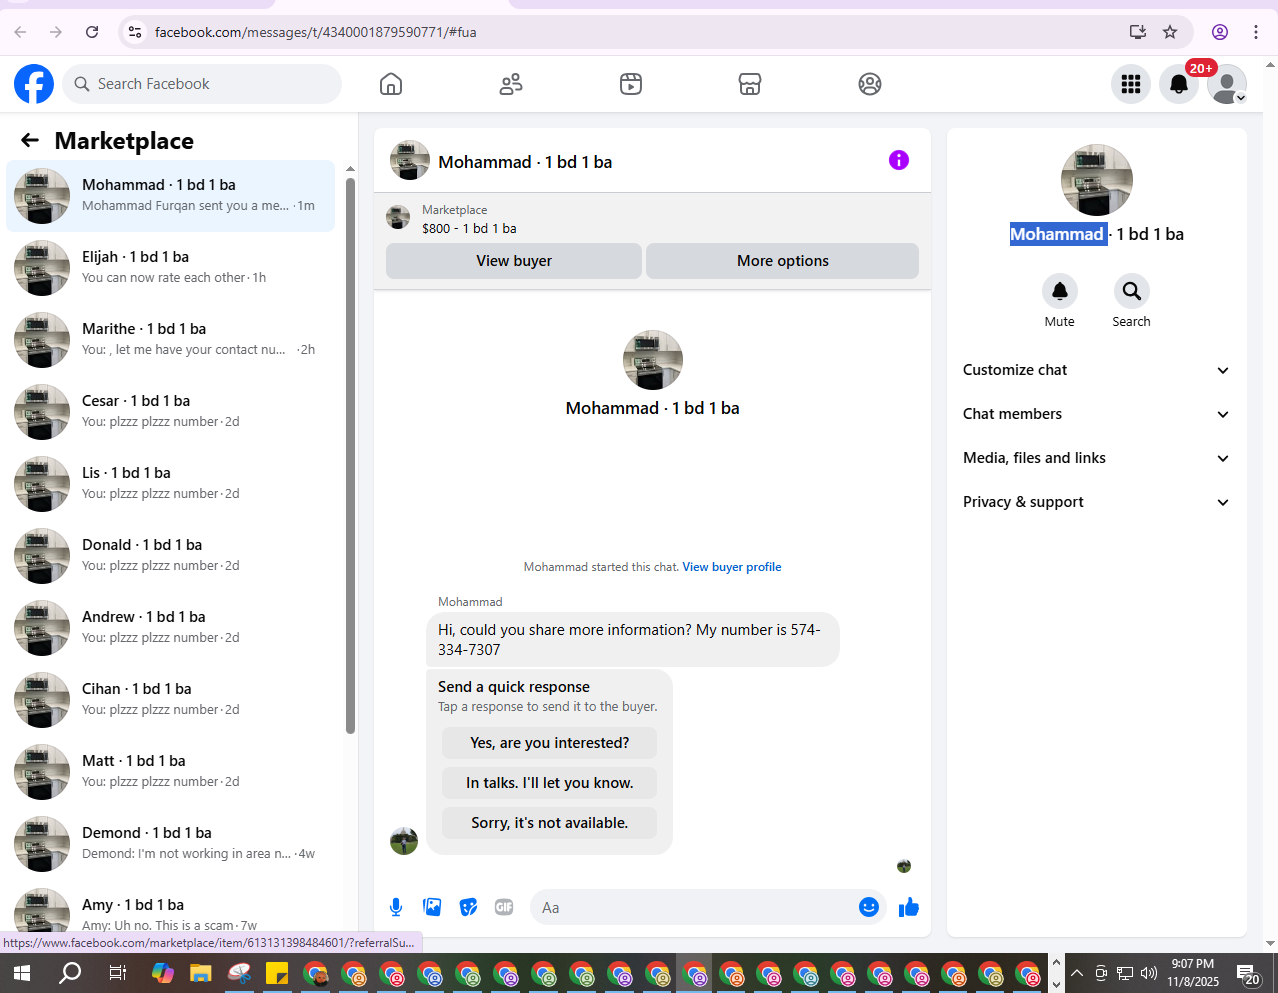Open the browser profile icon
This screenshot has height=993, width=1278.
[1220, 32]
